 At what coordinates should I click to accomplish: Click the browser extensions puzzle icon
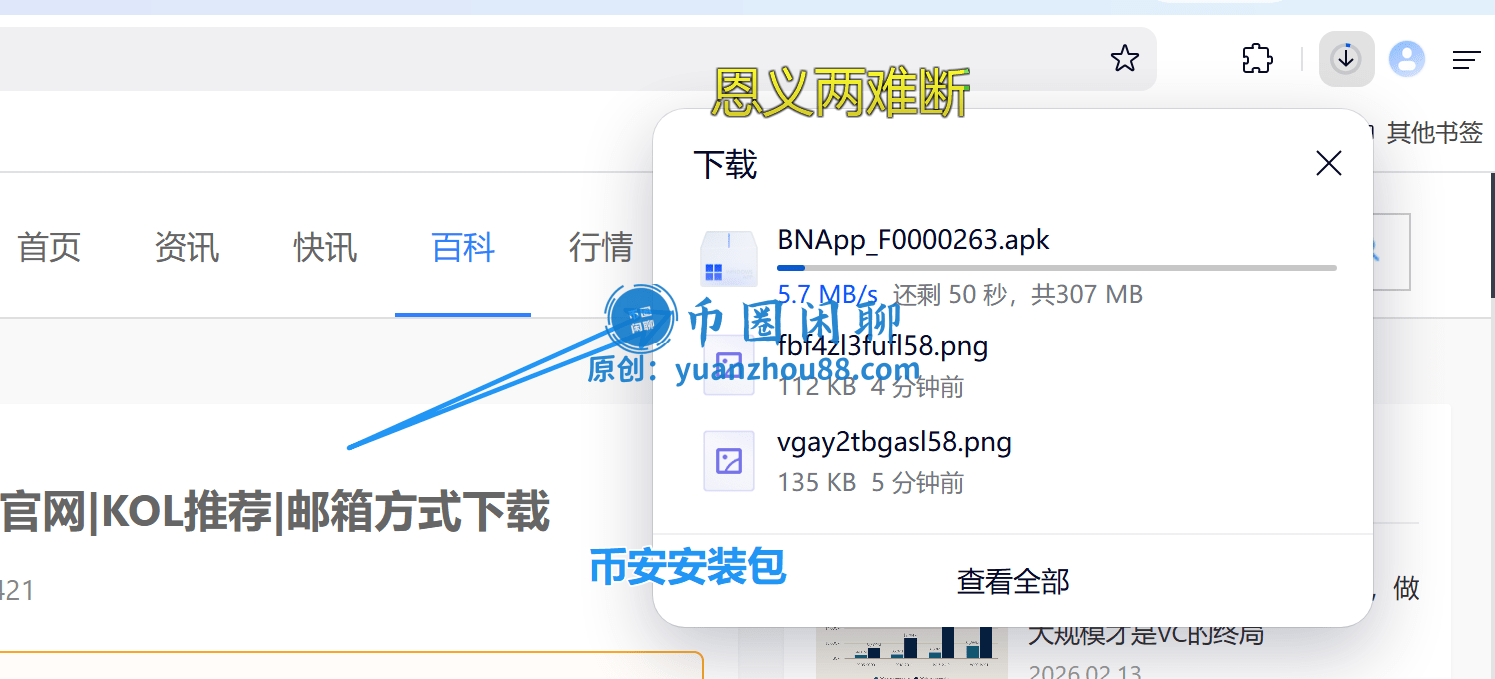[x=1256, y=59]
